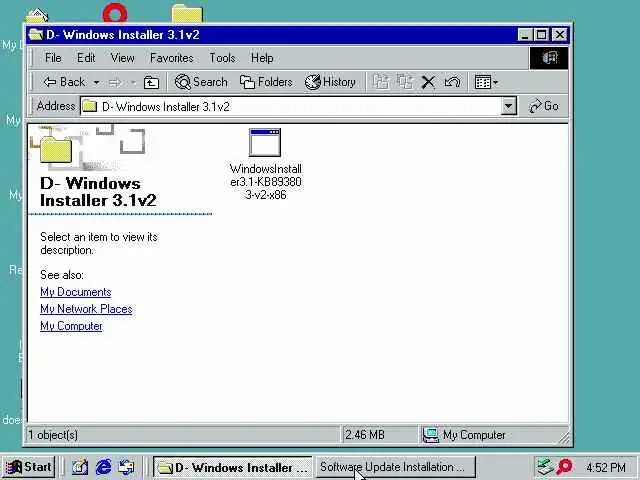This screenshot has width=640, height=480.
Task: Click the 4:52 PM taskbar clock
Action: [x=606, y=467]
